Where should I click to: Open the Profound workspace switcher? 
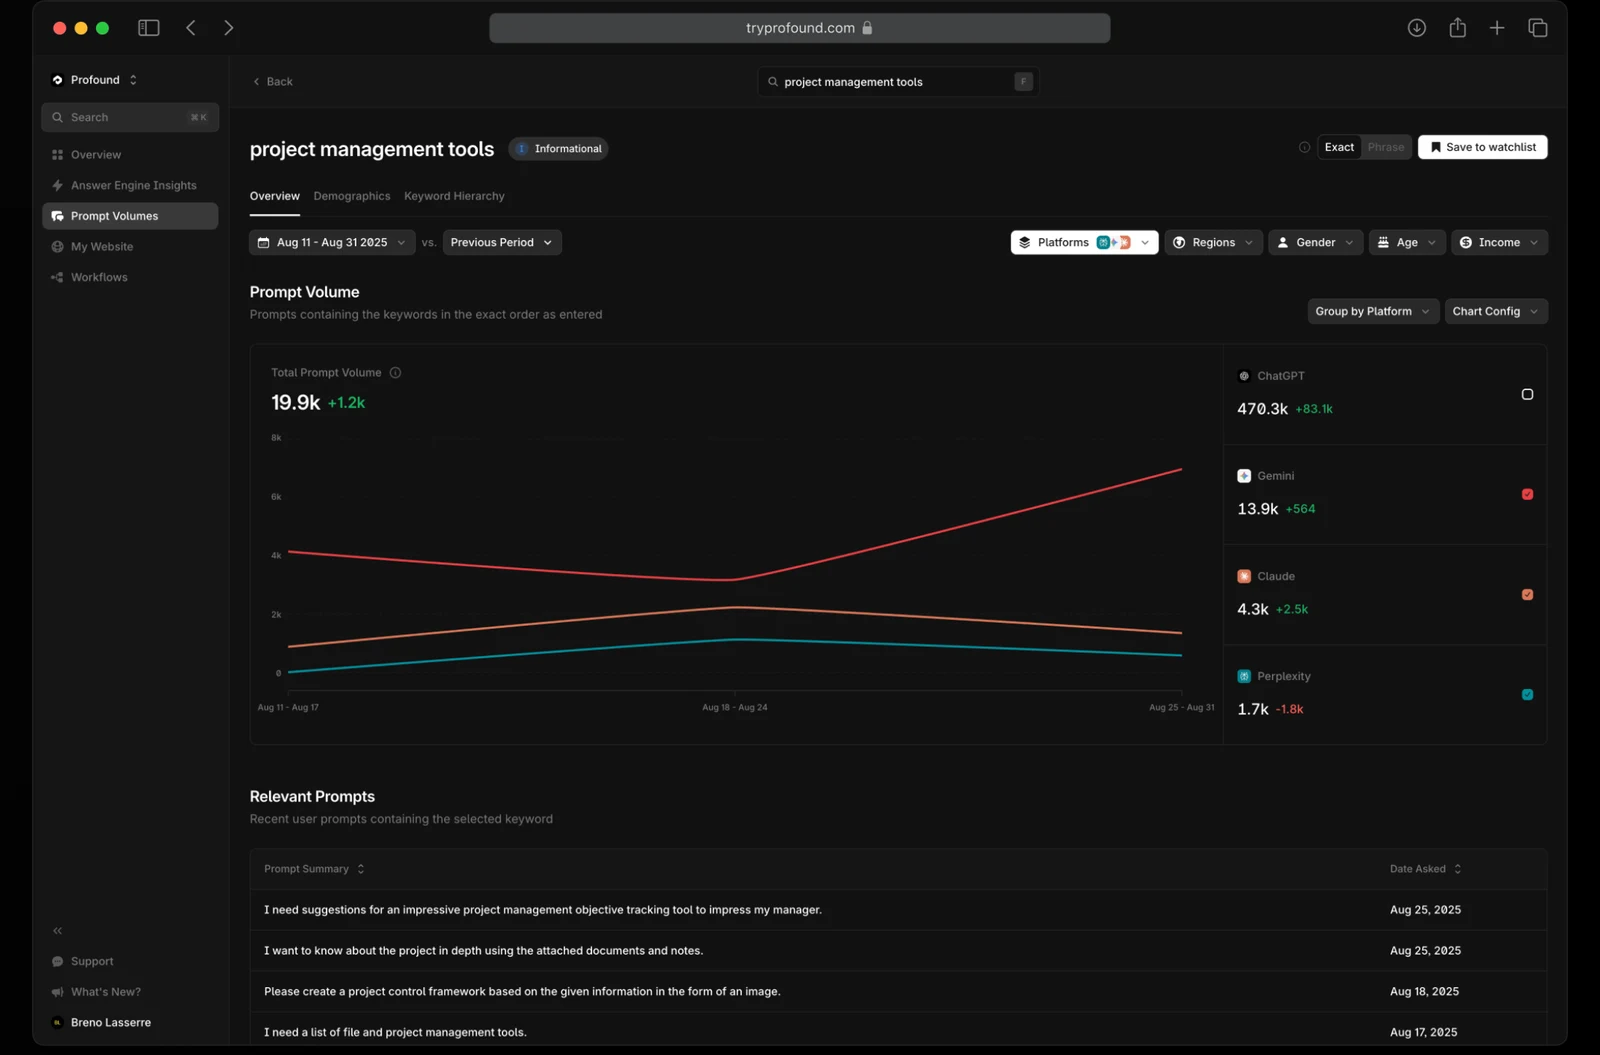pos(95,80)
